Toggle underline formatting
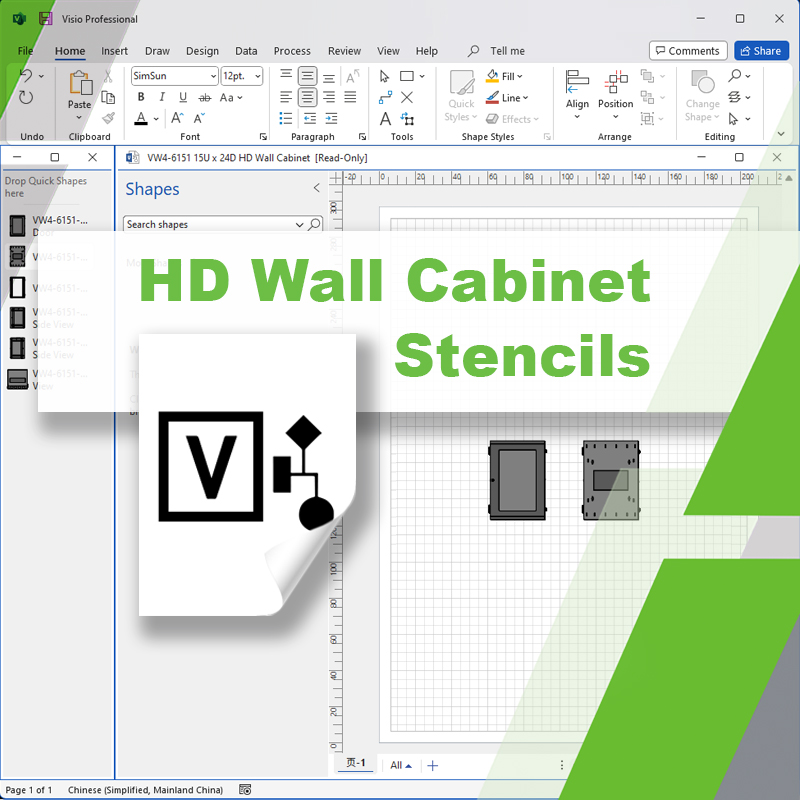The image size is (800, 800). [x=183, y=97]
